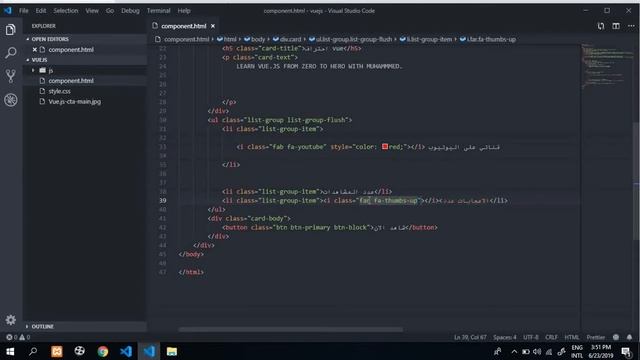Click the red color swatch in style attribute
The width and height of the screenshot is (640, 360).
coord(384,147)
